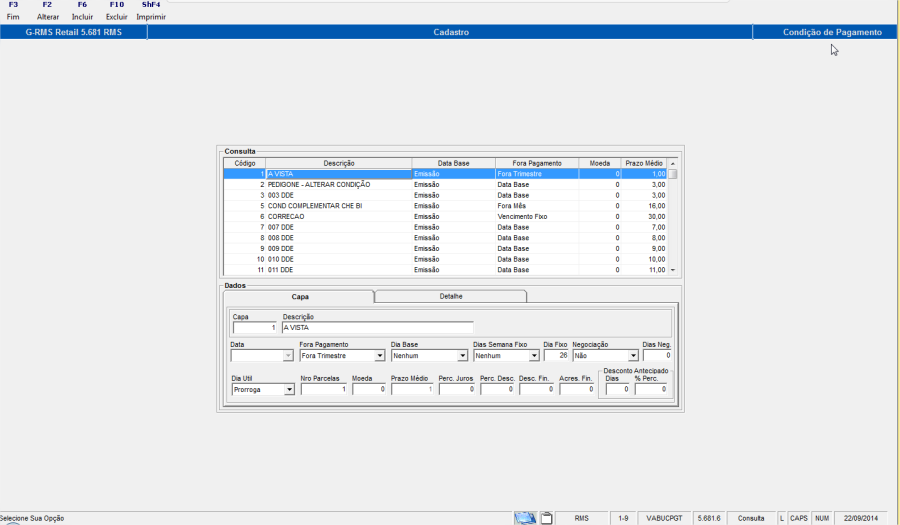The height and width of the screenshot is (525, 900).
Task: Open the Data dropdown
Action: (288, 356)
